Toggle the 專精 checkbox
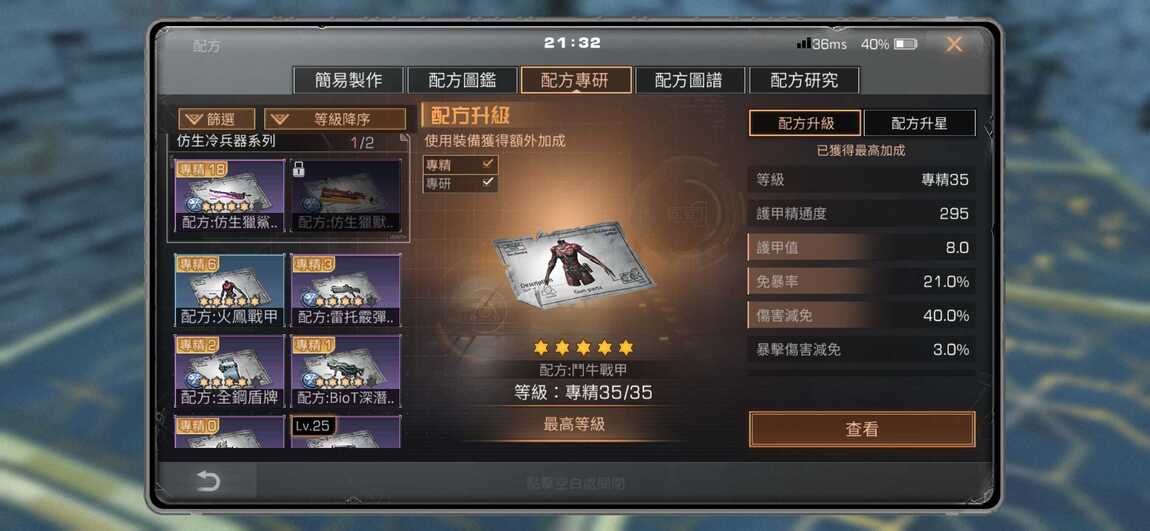This screenshot has width=1150, height=531. point(461,165)
